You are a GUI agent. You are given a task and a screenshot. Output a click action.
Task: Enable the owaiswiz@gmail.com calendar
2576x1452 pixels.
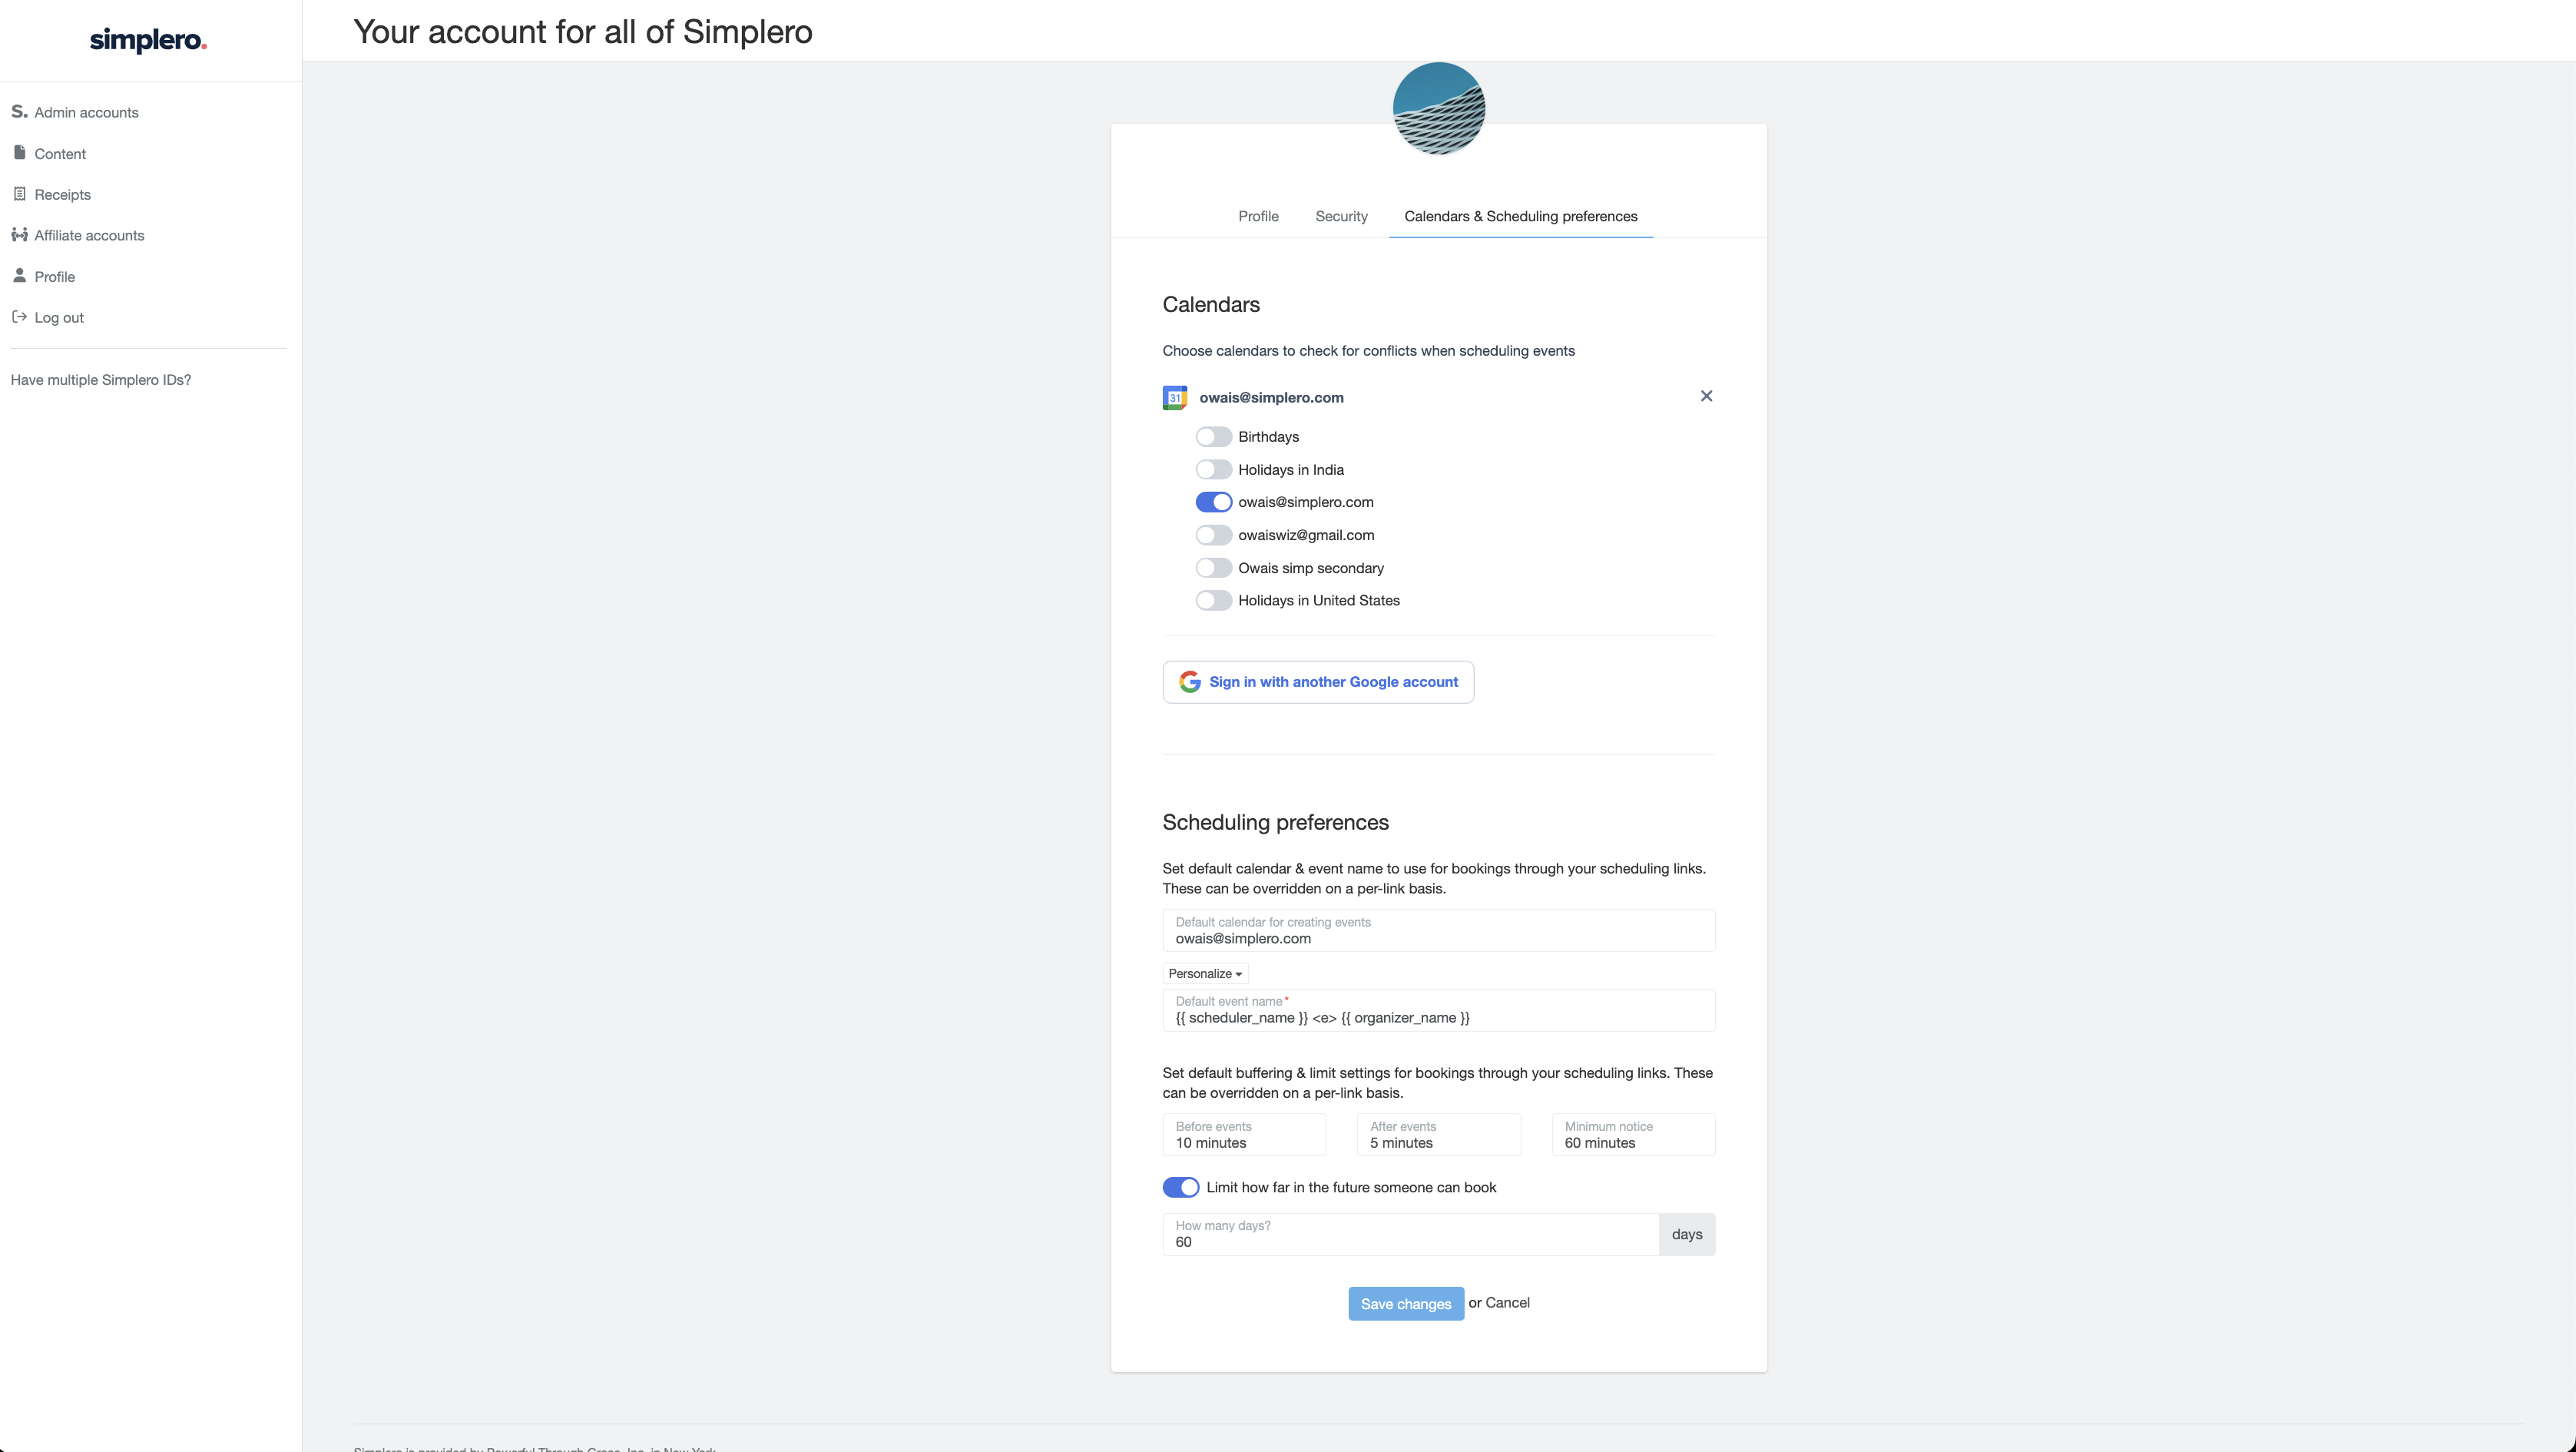[x=1213, y=535]
